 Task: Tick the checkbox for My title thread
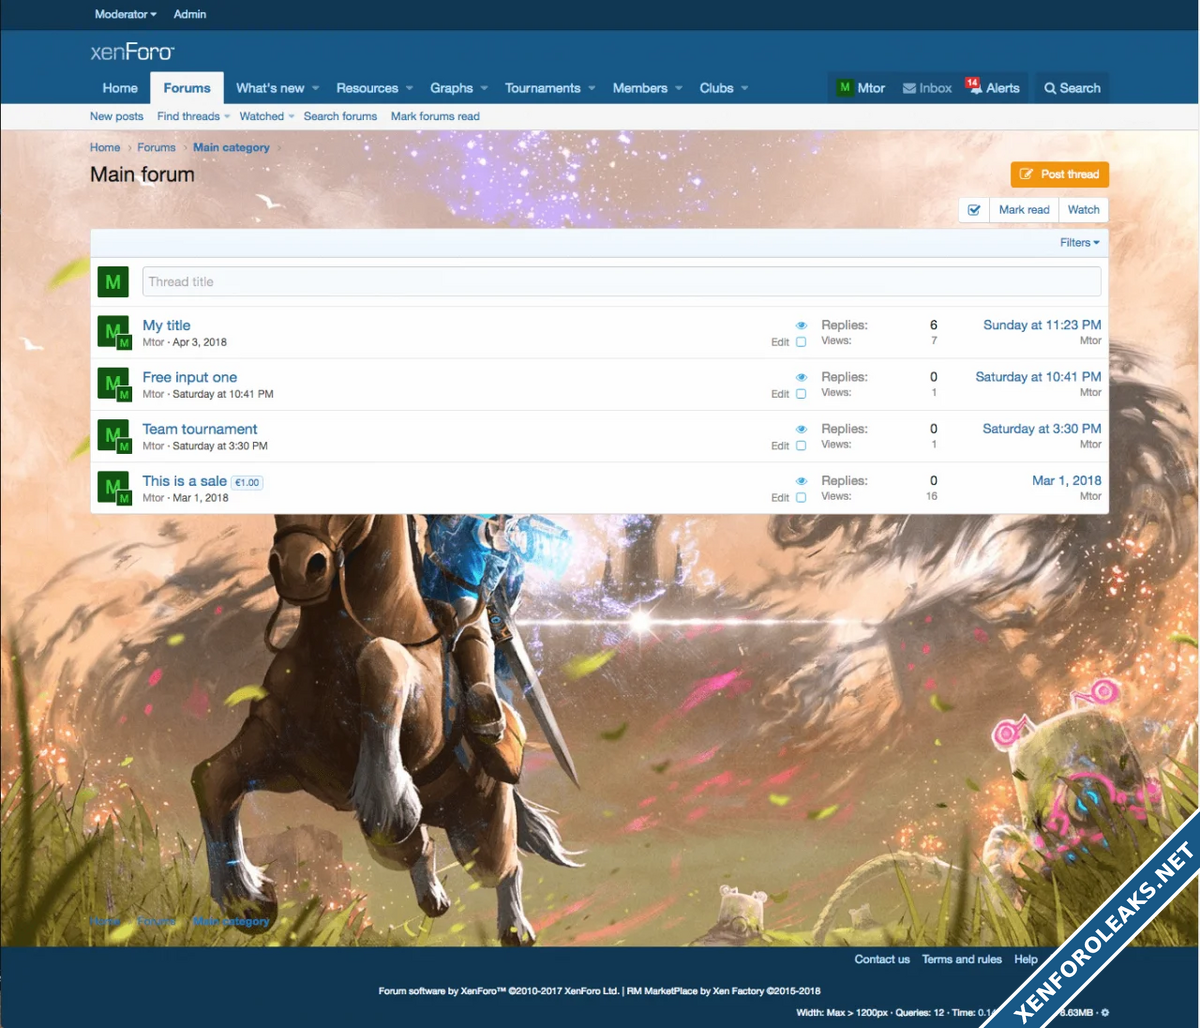coord(801,342)
